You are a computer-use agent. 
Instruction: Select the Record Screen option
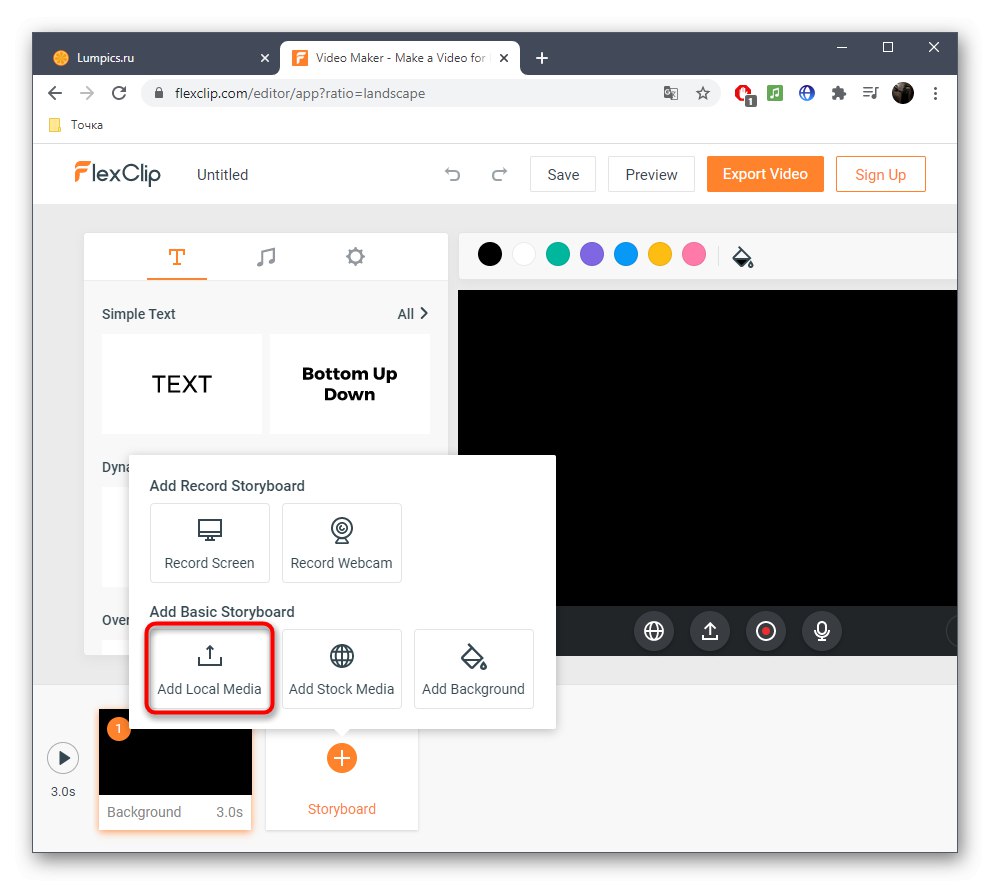[209, 543]
